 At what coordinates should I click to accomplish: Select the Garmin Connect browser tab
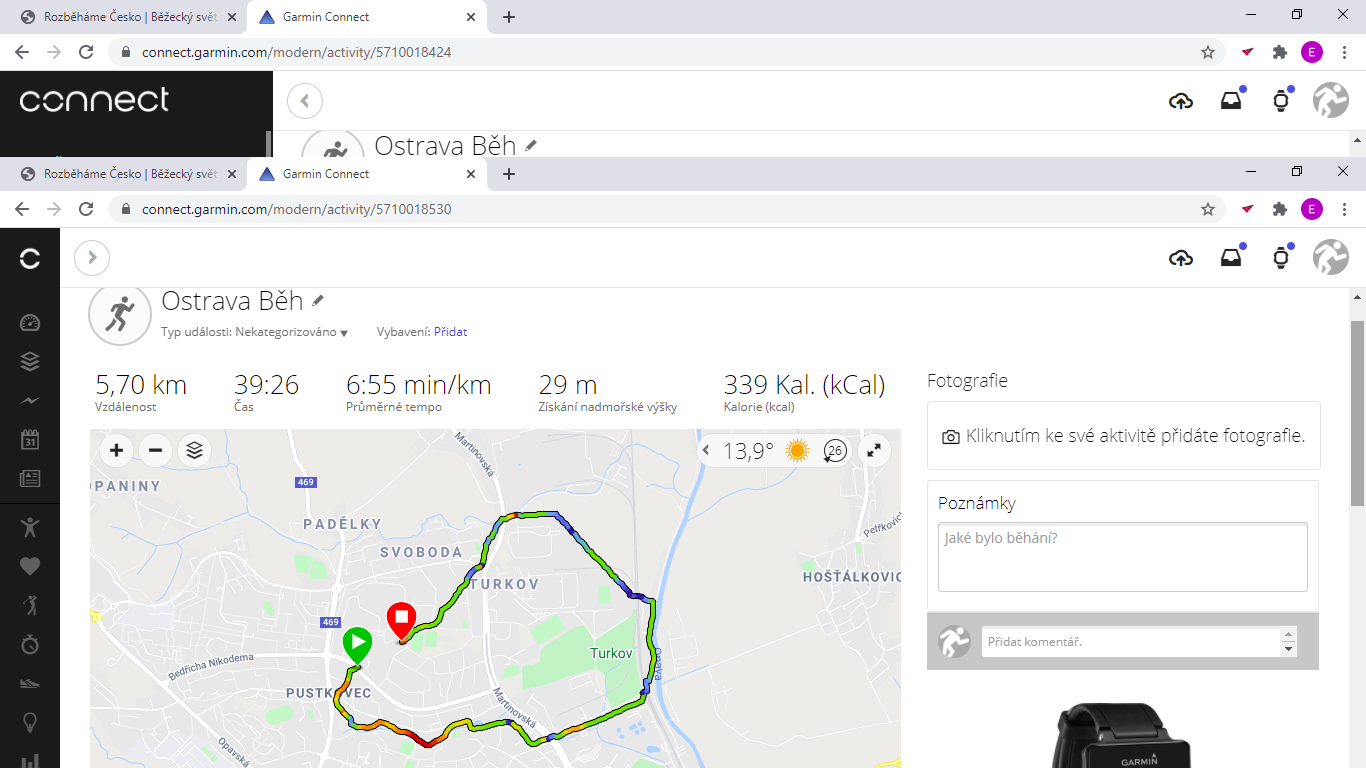pos(367,174)
